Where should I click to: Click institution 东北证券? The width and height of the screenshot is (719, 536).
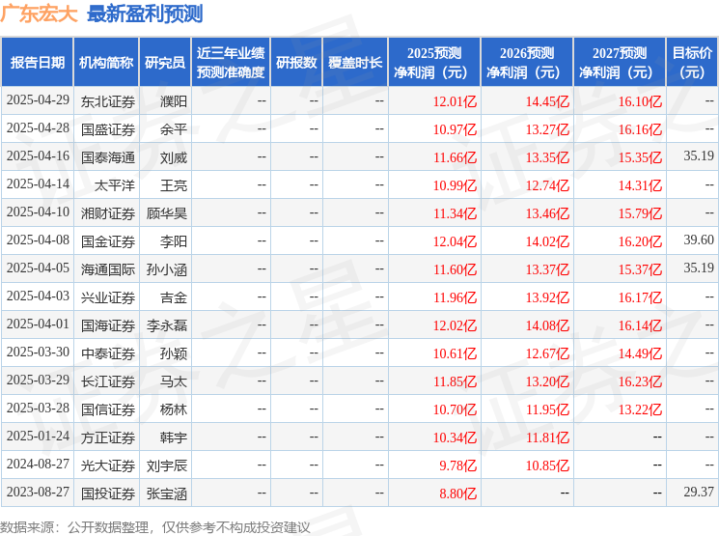click(x=108, y=101)
